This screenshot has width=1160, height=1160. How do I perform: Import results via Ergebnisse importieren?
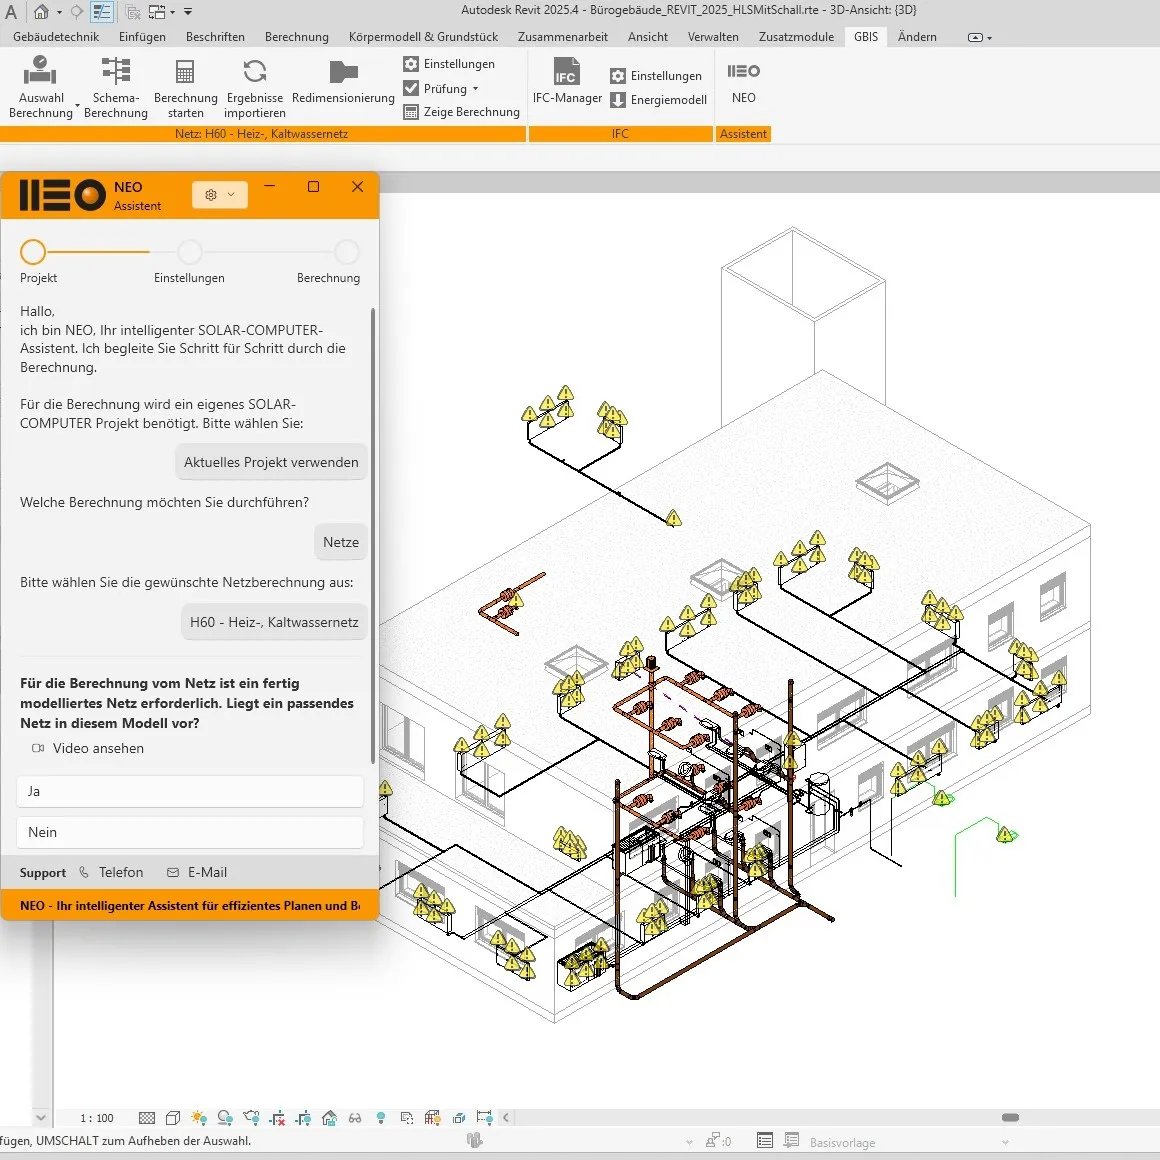[254, 87]
